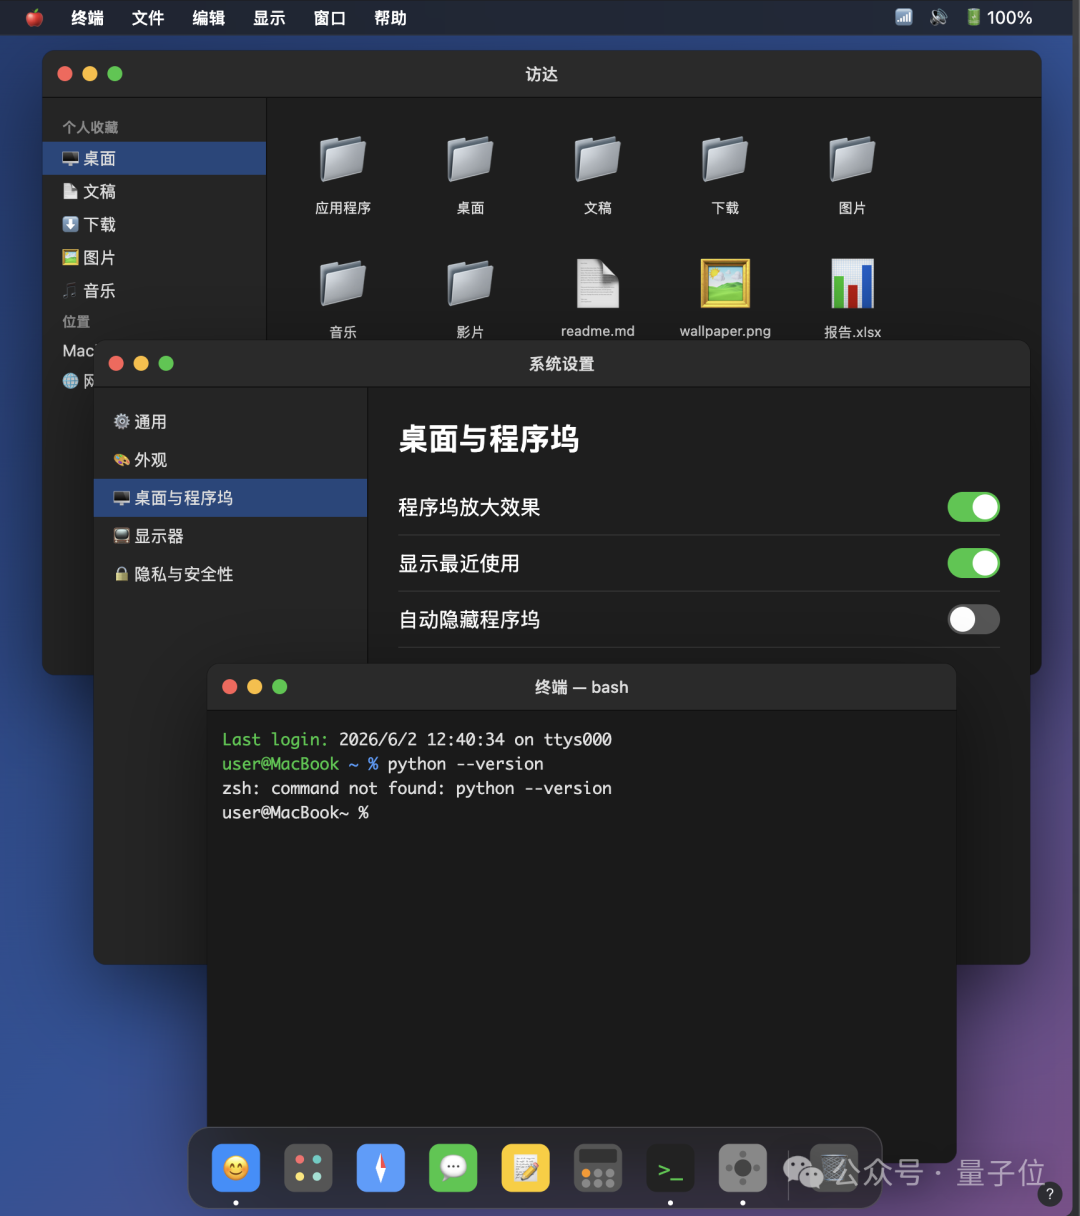Open Launchpad from the Dock
This screenshot has width=1080, height=1216.
(x=308, y=1168)
